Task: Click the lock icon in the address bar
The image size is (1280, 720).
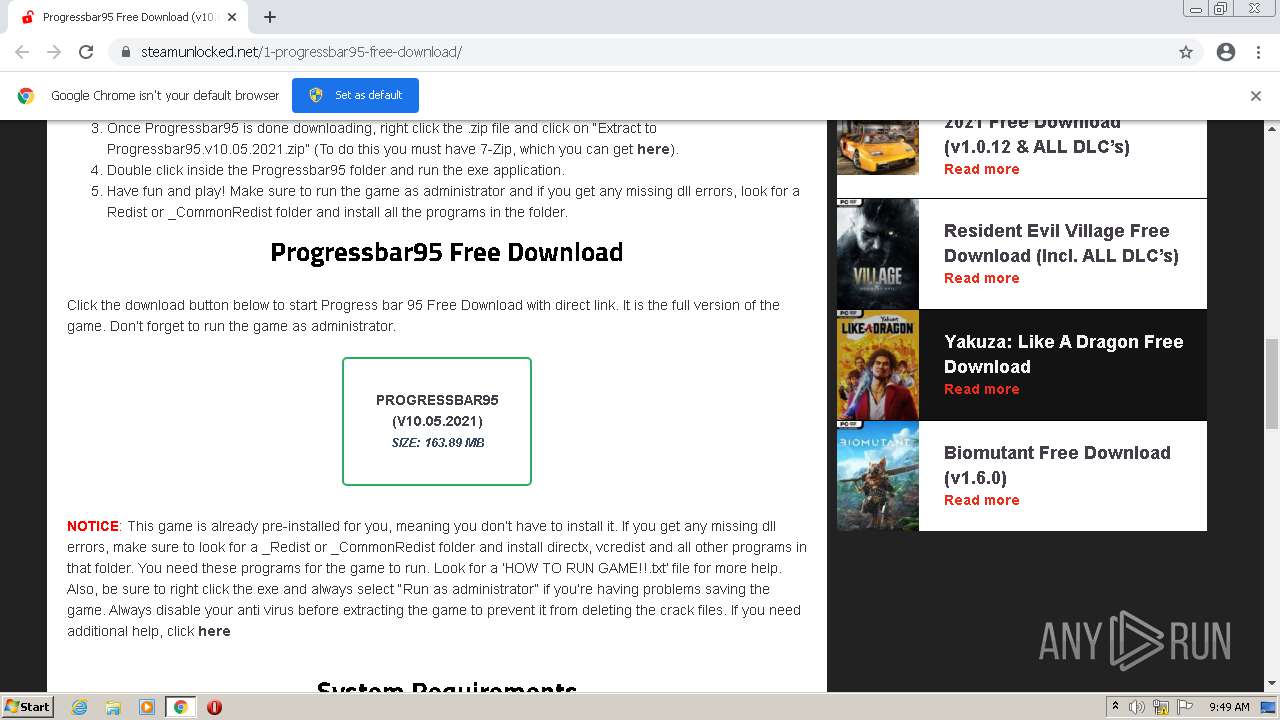Action: tap(126, 52)
